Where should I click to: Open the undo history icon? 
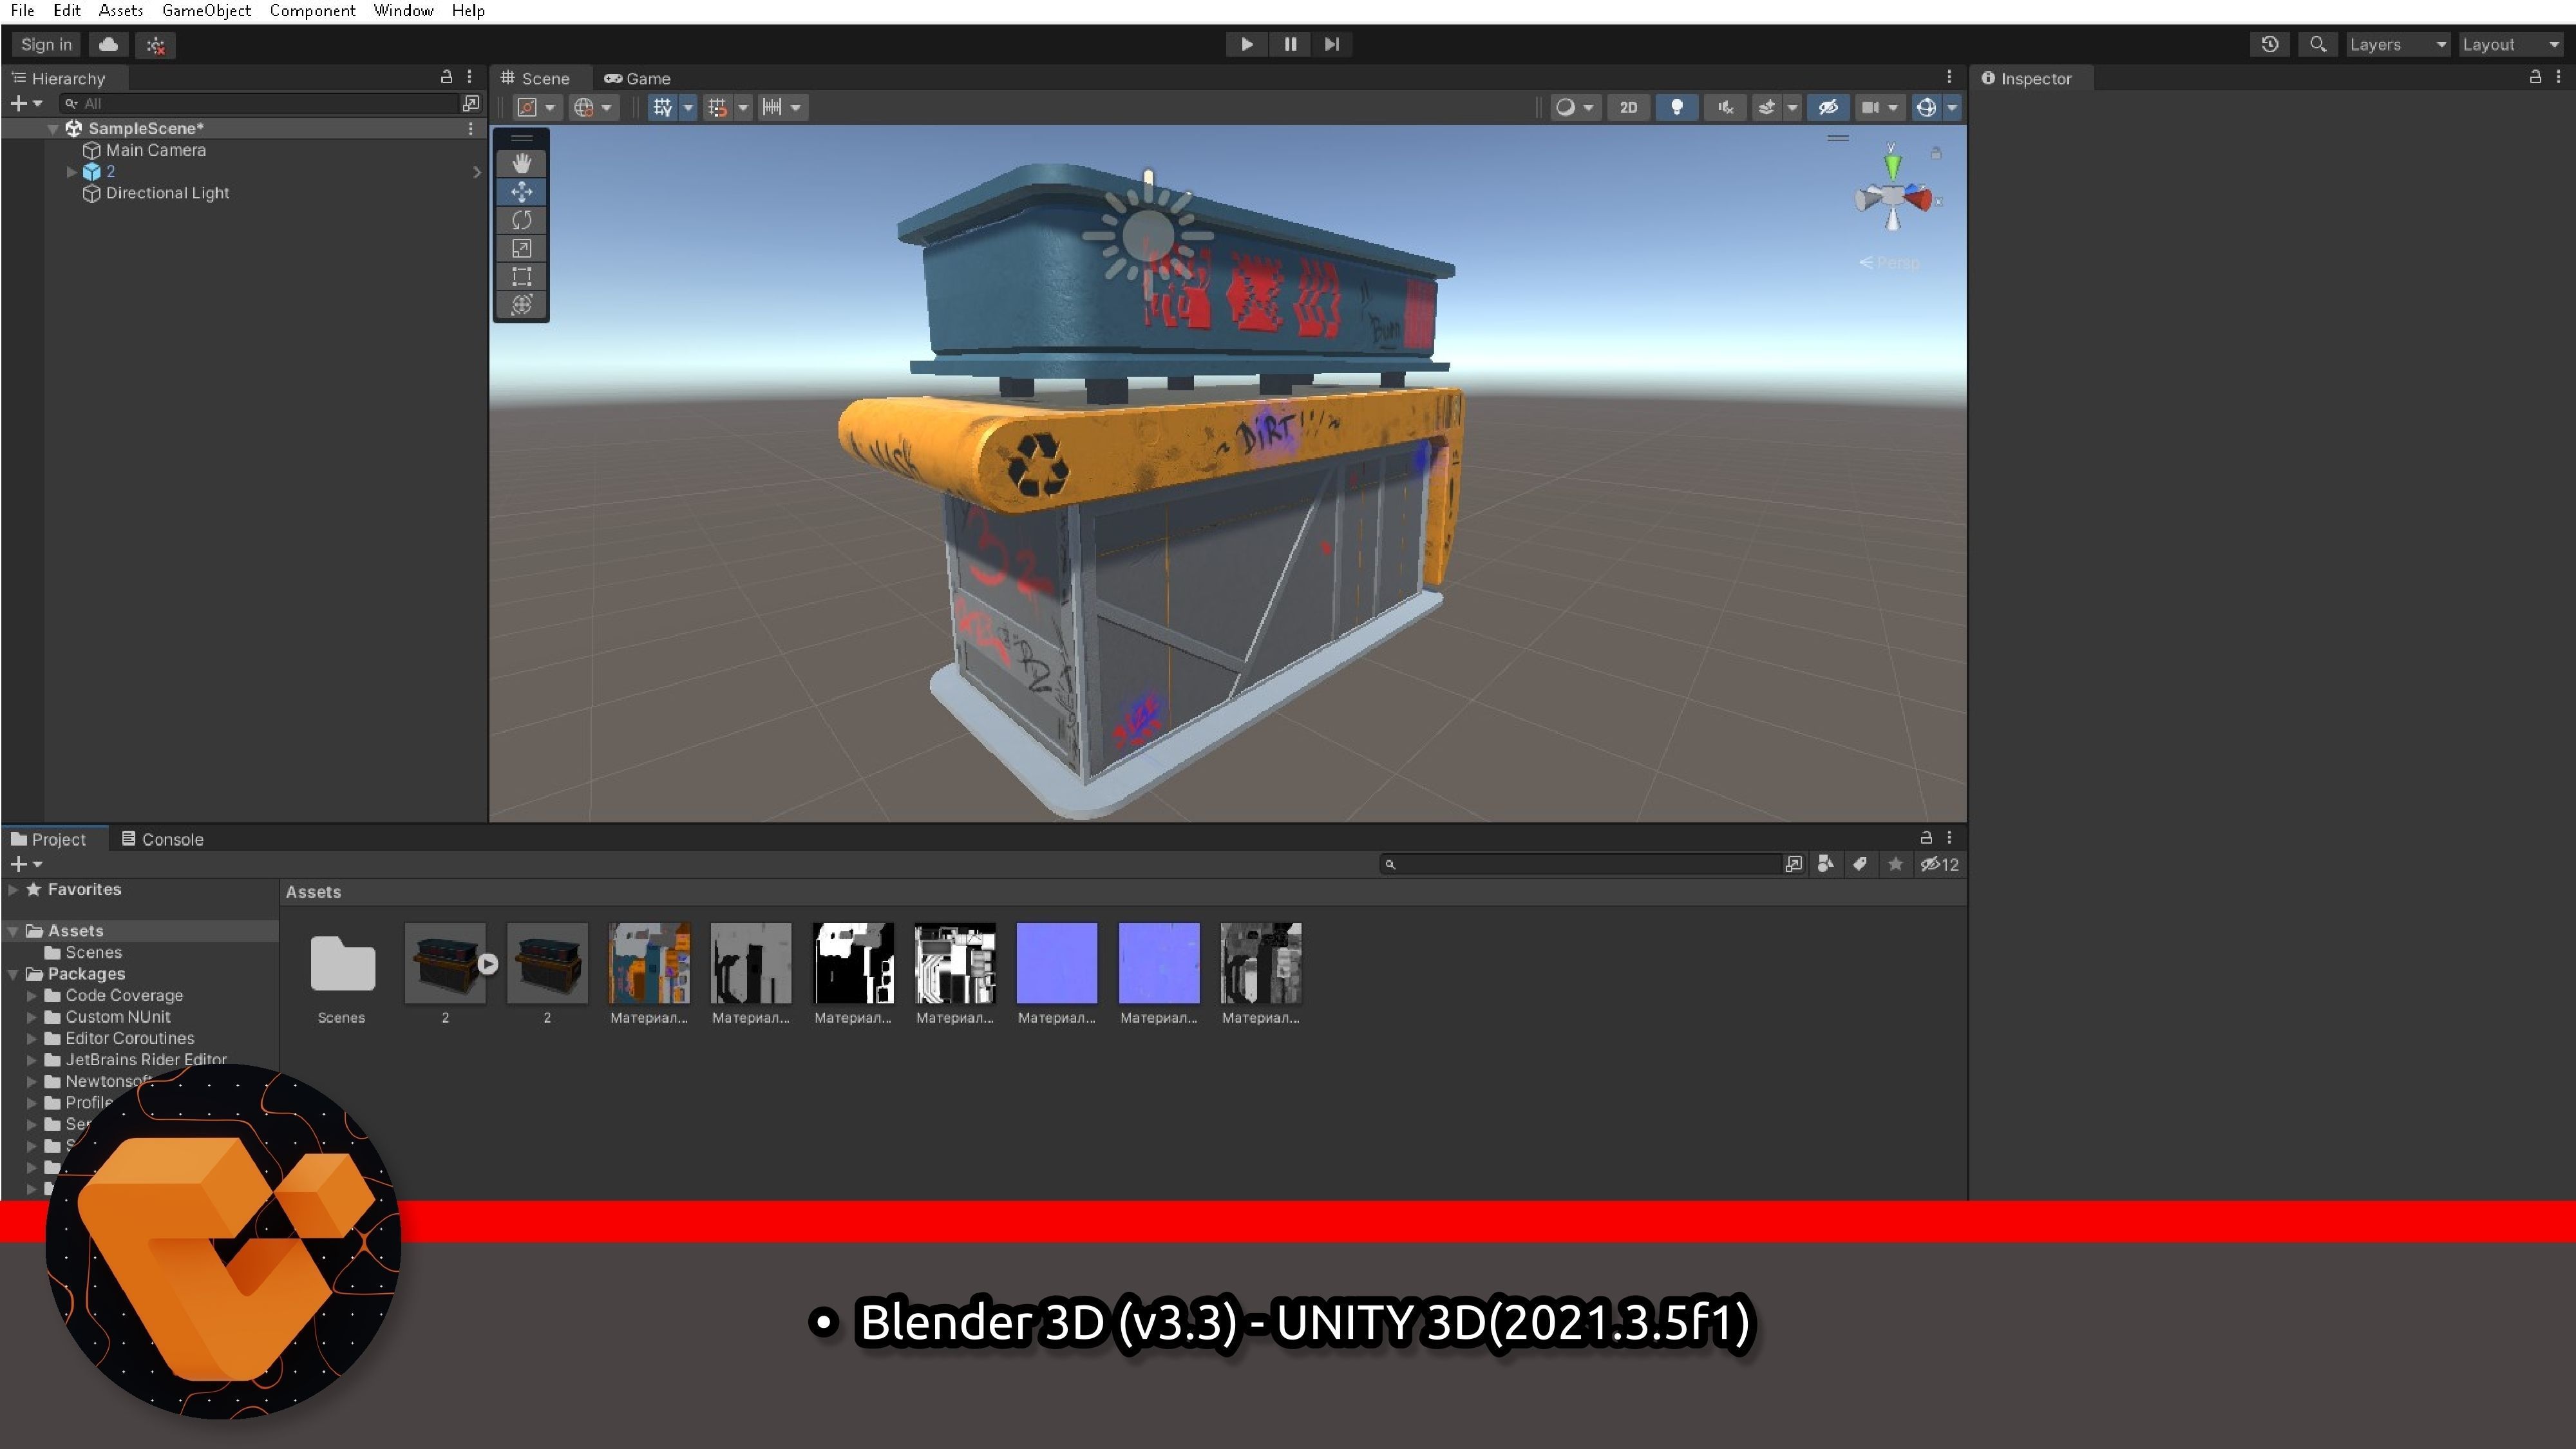pos(2270,44)
